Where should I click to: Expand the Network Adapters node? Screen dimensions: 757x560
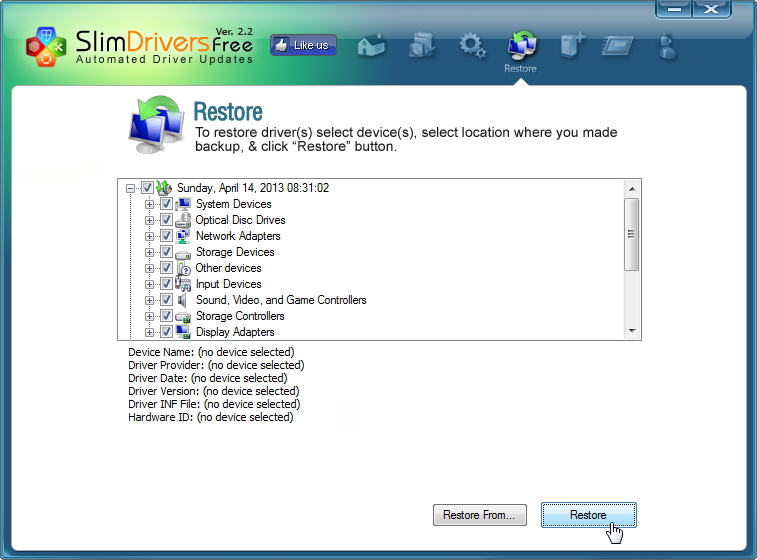coord(149,236)
